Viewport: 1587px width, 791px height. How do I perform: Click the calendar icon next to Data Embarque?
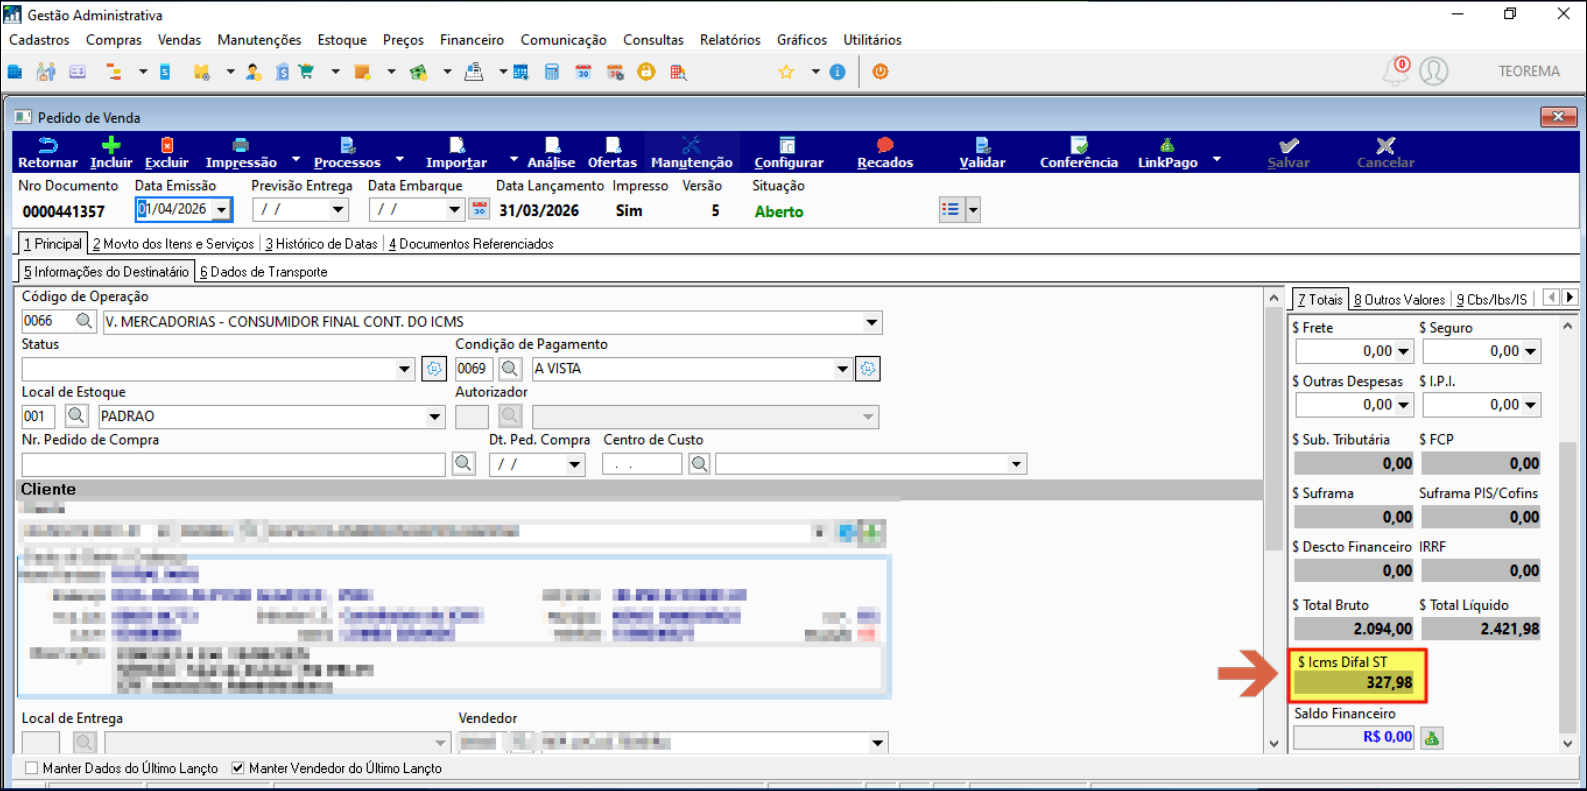point(480,209)
